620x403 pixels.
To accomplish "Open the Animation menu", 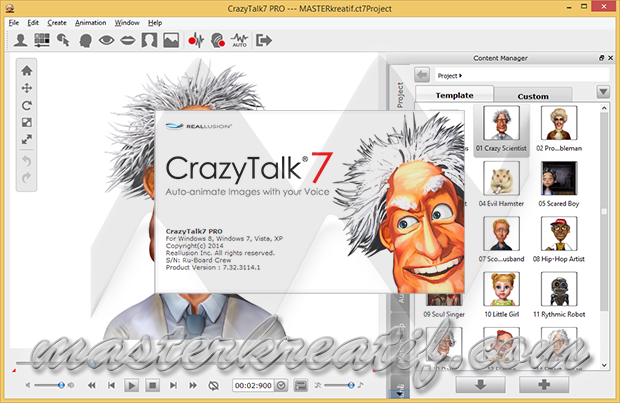I will pyautogui.click(x=90, y=22).
